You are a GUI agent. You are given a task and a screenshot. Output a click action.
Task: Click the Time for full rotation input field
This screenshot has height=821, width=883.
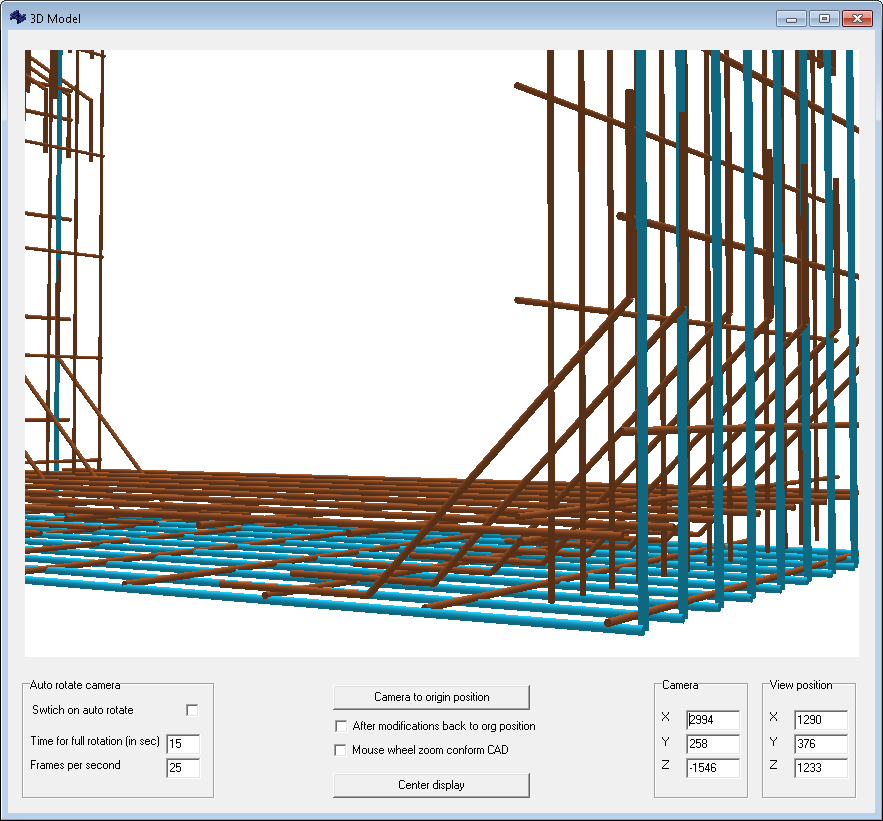point(184,744)
